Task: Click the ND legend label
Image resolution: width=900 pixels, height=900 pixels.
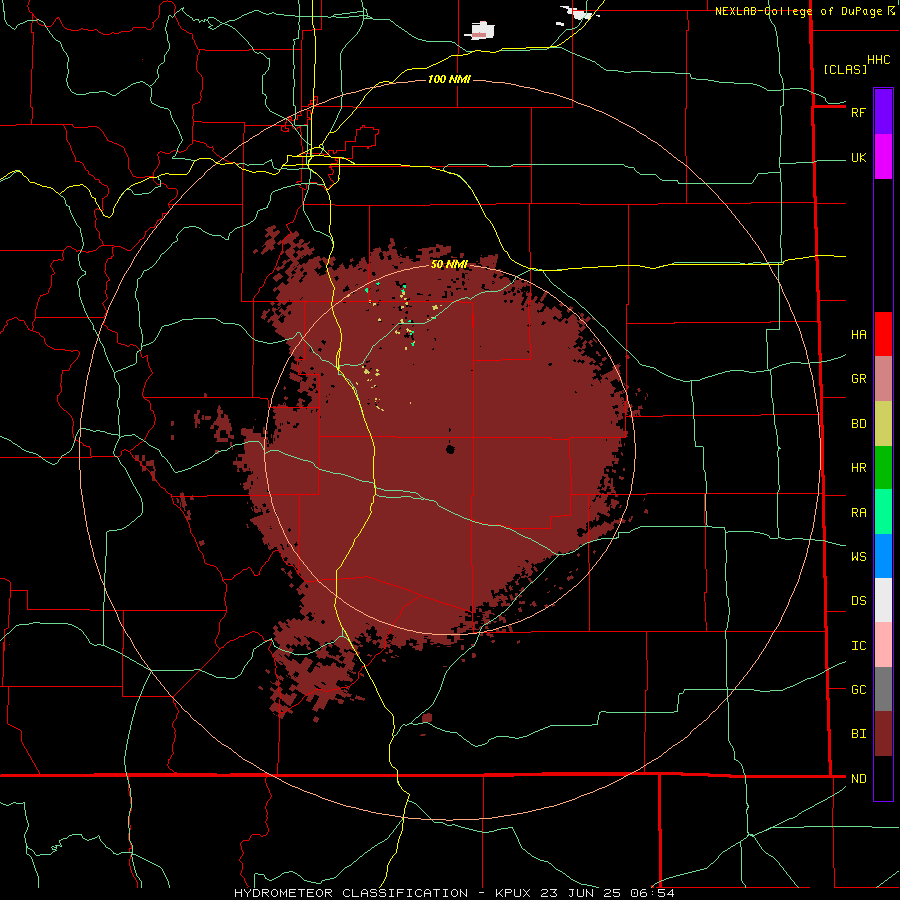Action: coord(858,779)
